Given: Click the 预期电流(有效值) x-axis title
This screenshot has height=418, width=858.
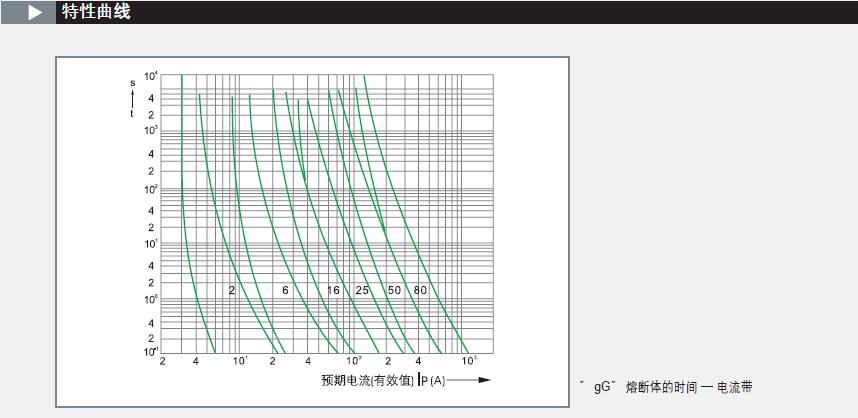Looking at the screenshot, I should [x=367, y=380].
